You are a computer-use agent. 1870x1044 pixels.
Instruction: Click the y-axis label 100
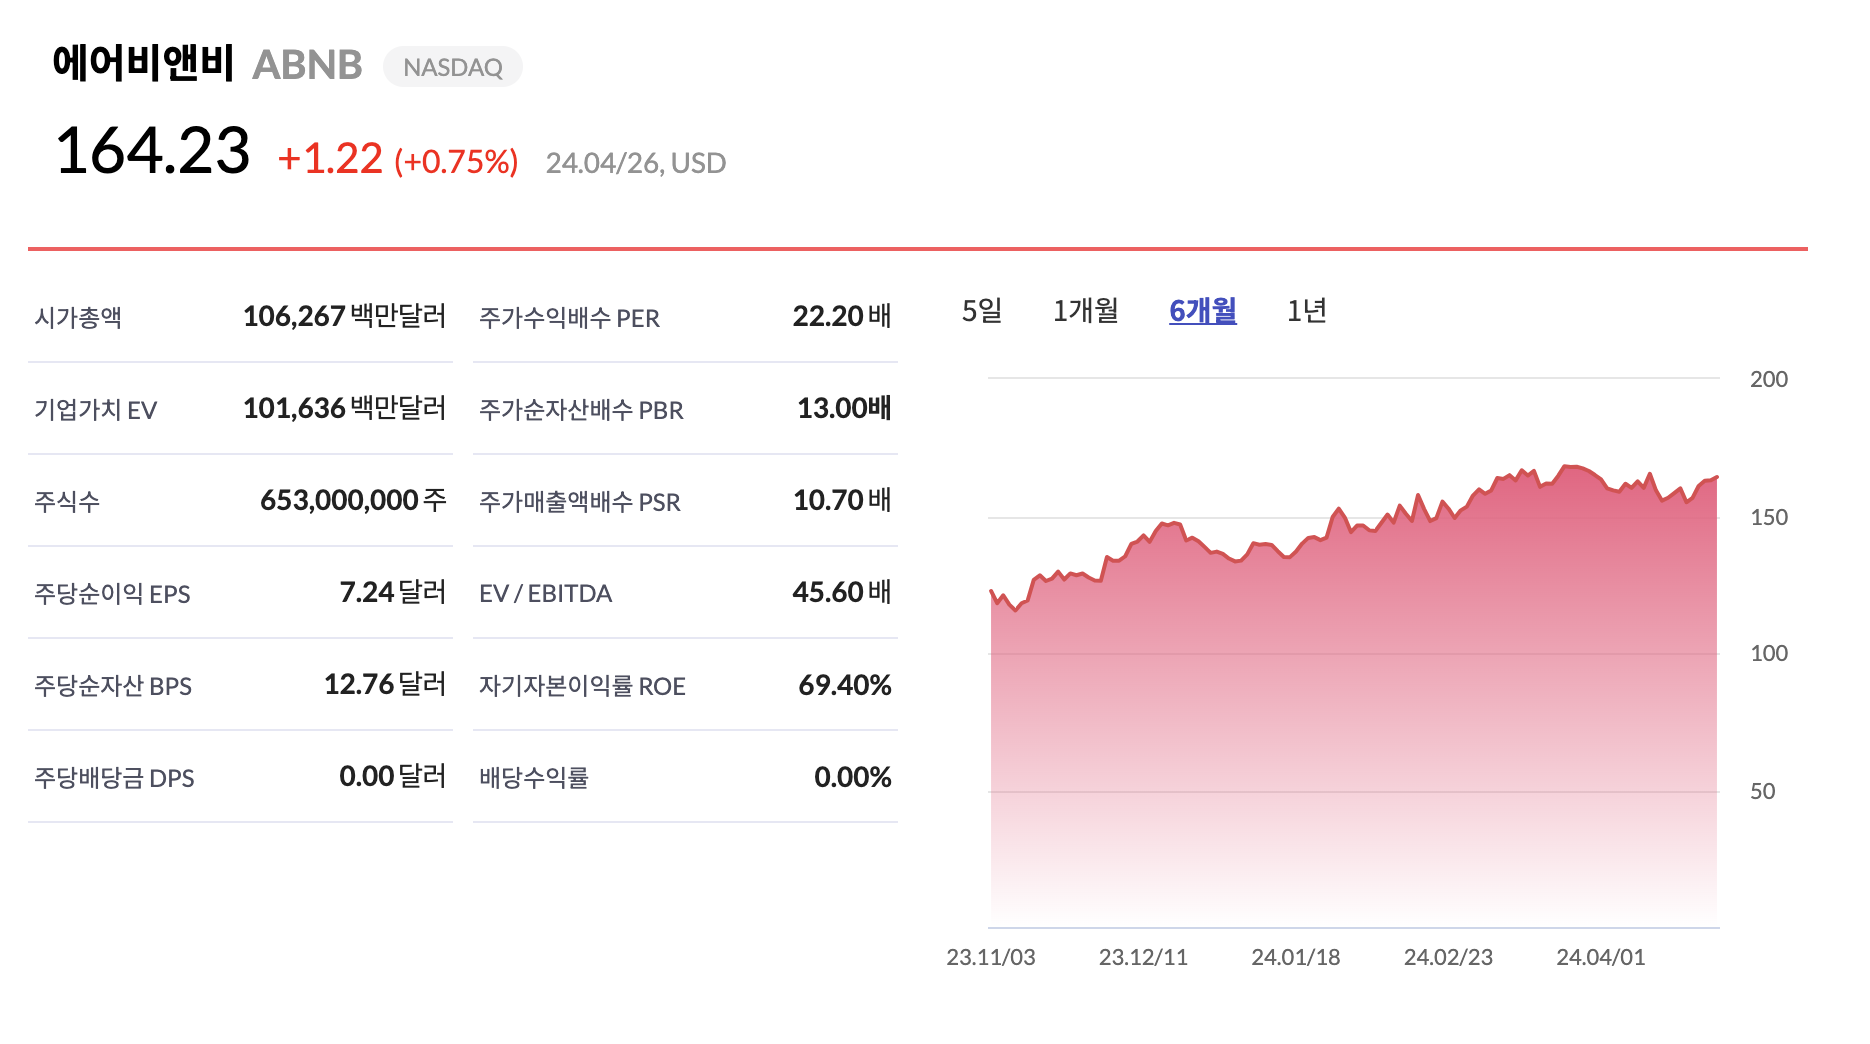pyautogui.click(x=1769, y=653)
